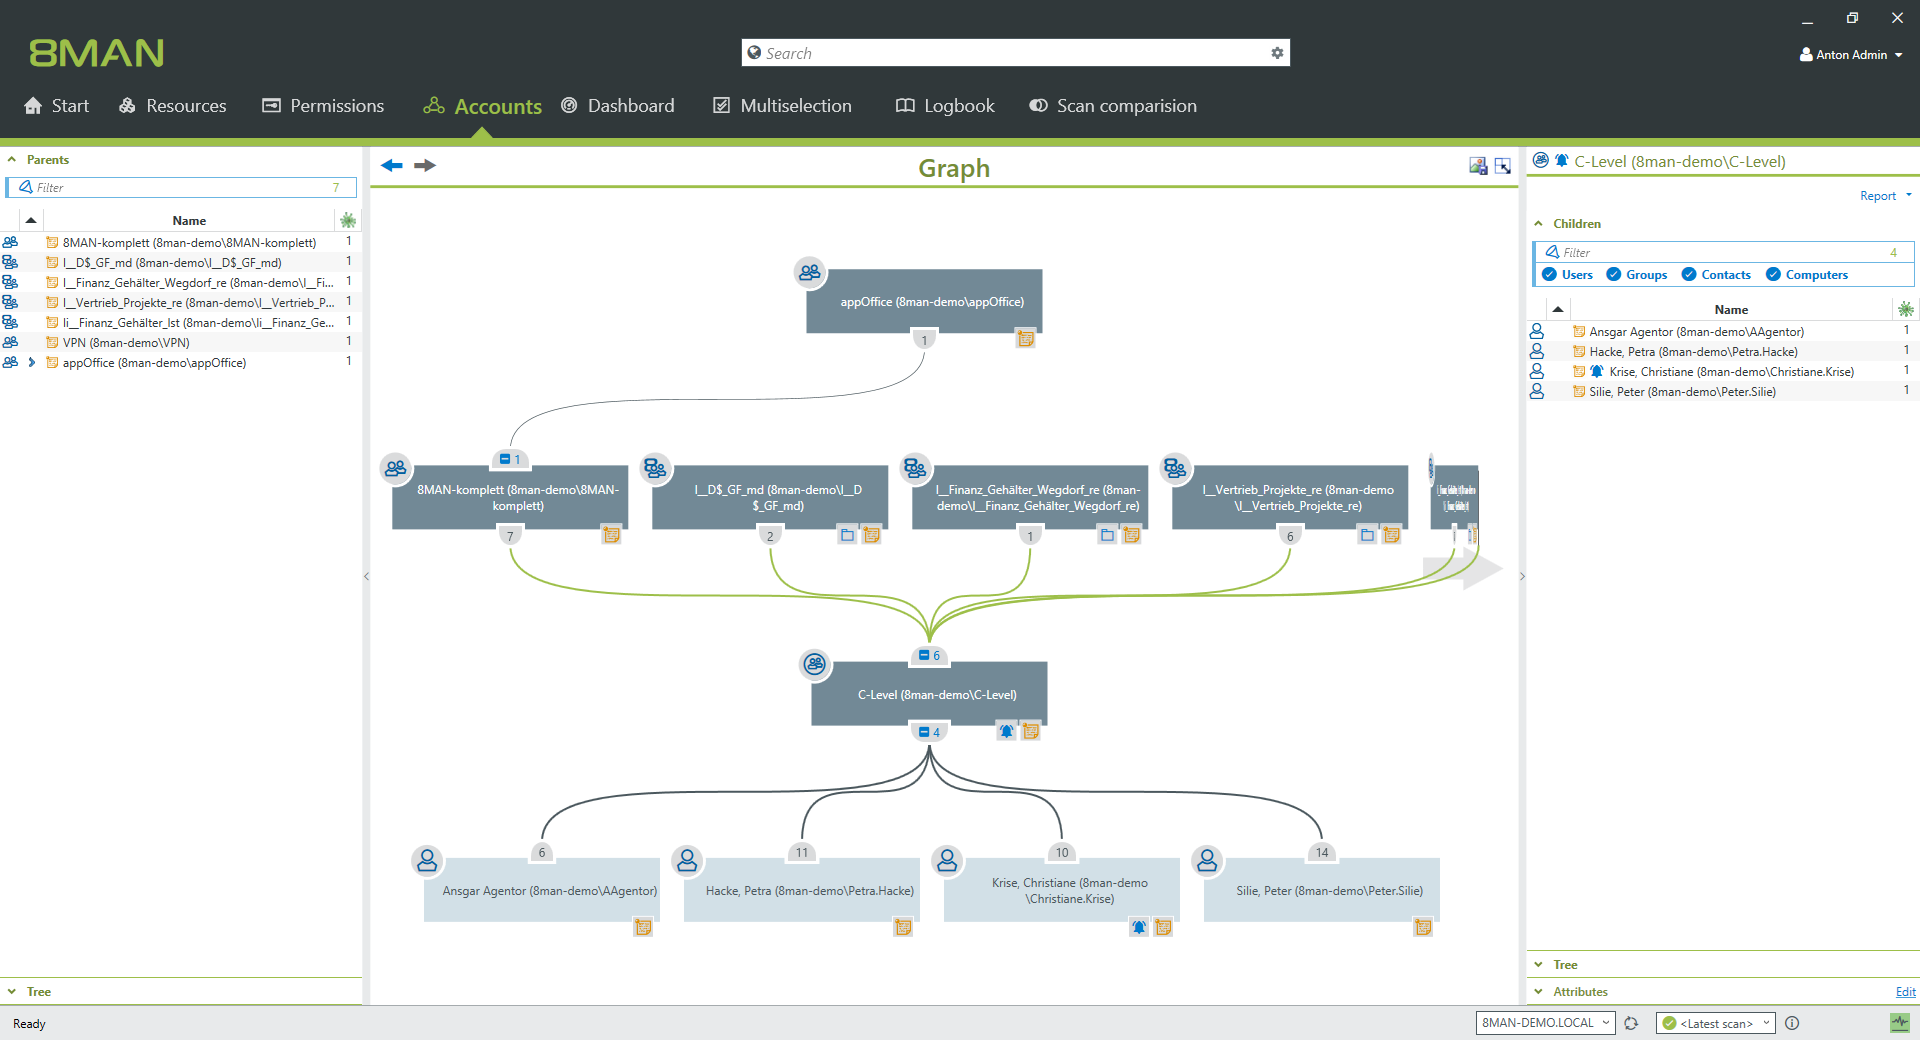Click the alarm bell icon on the C-Level node

tap(1006, 731)
